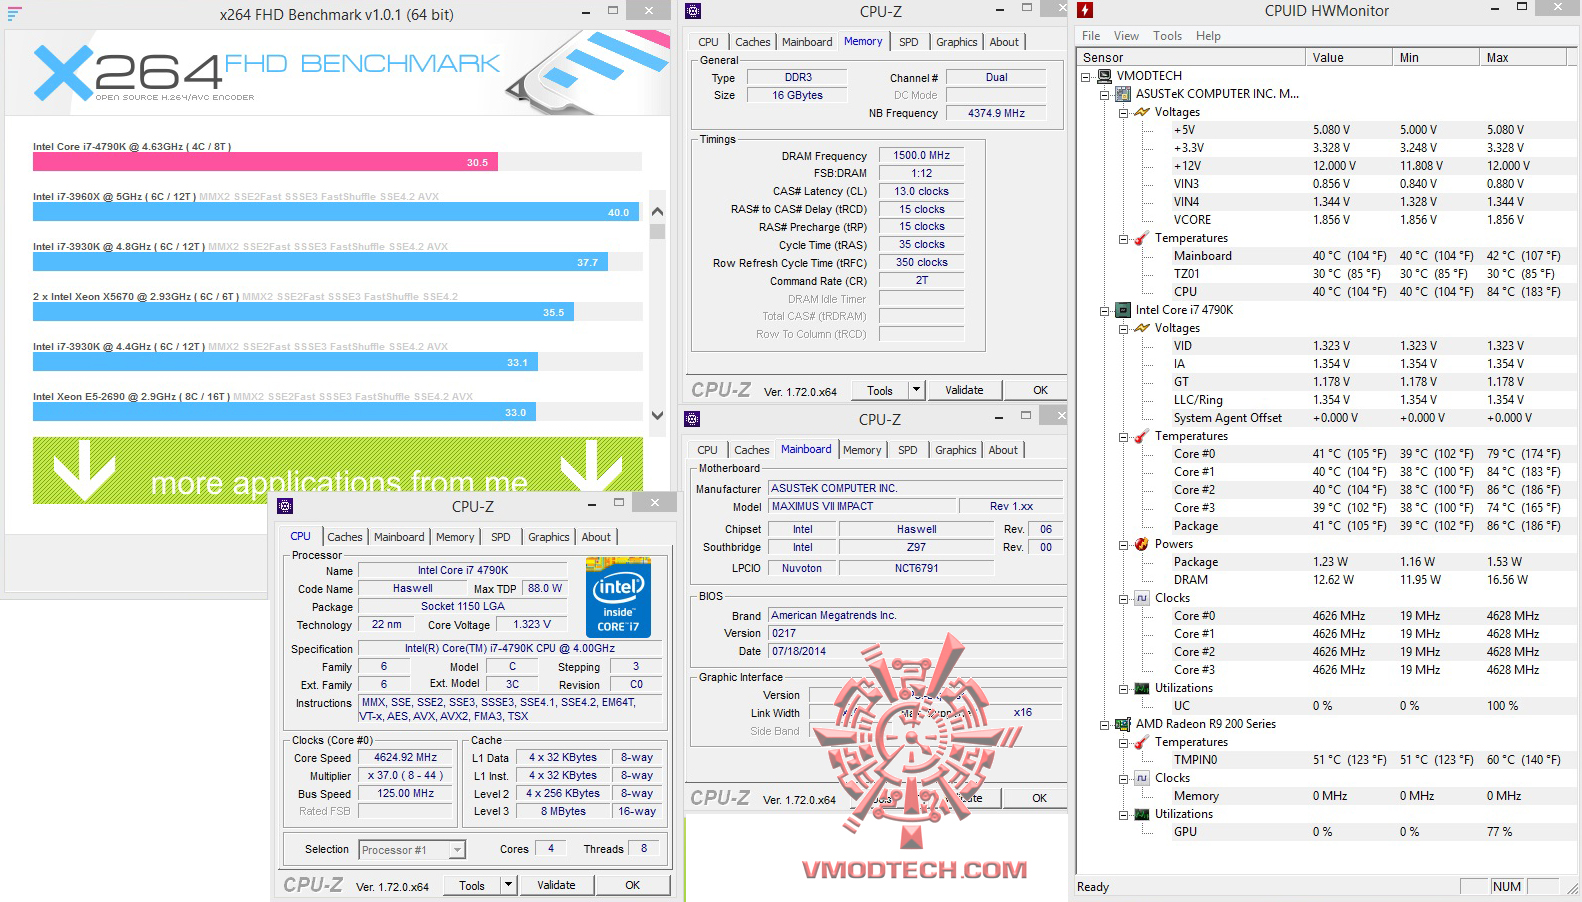The image size is (1582, 902).
Task: Click Validate in CPU-Z processor window
Action: (556, 885)
